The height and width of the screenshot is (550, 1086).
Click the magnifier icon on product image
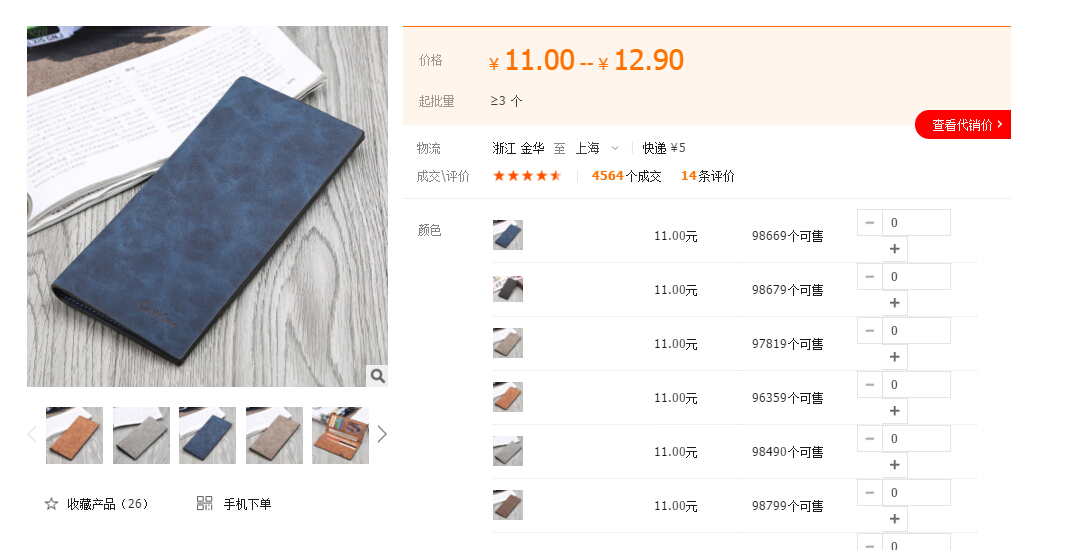[x=377, y=375]
